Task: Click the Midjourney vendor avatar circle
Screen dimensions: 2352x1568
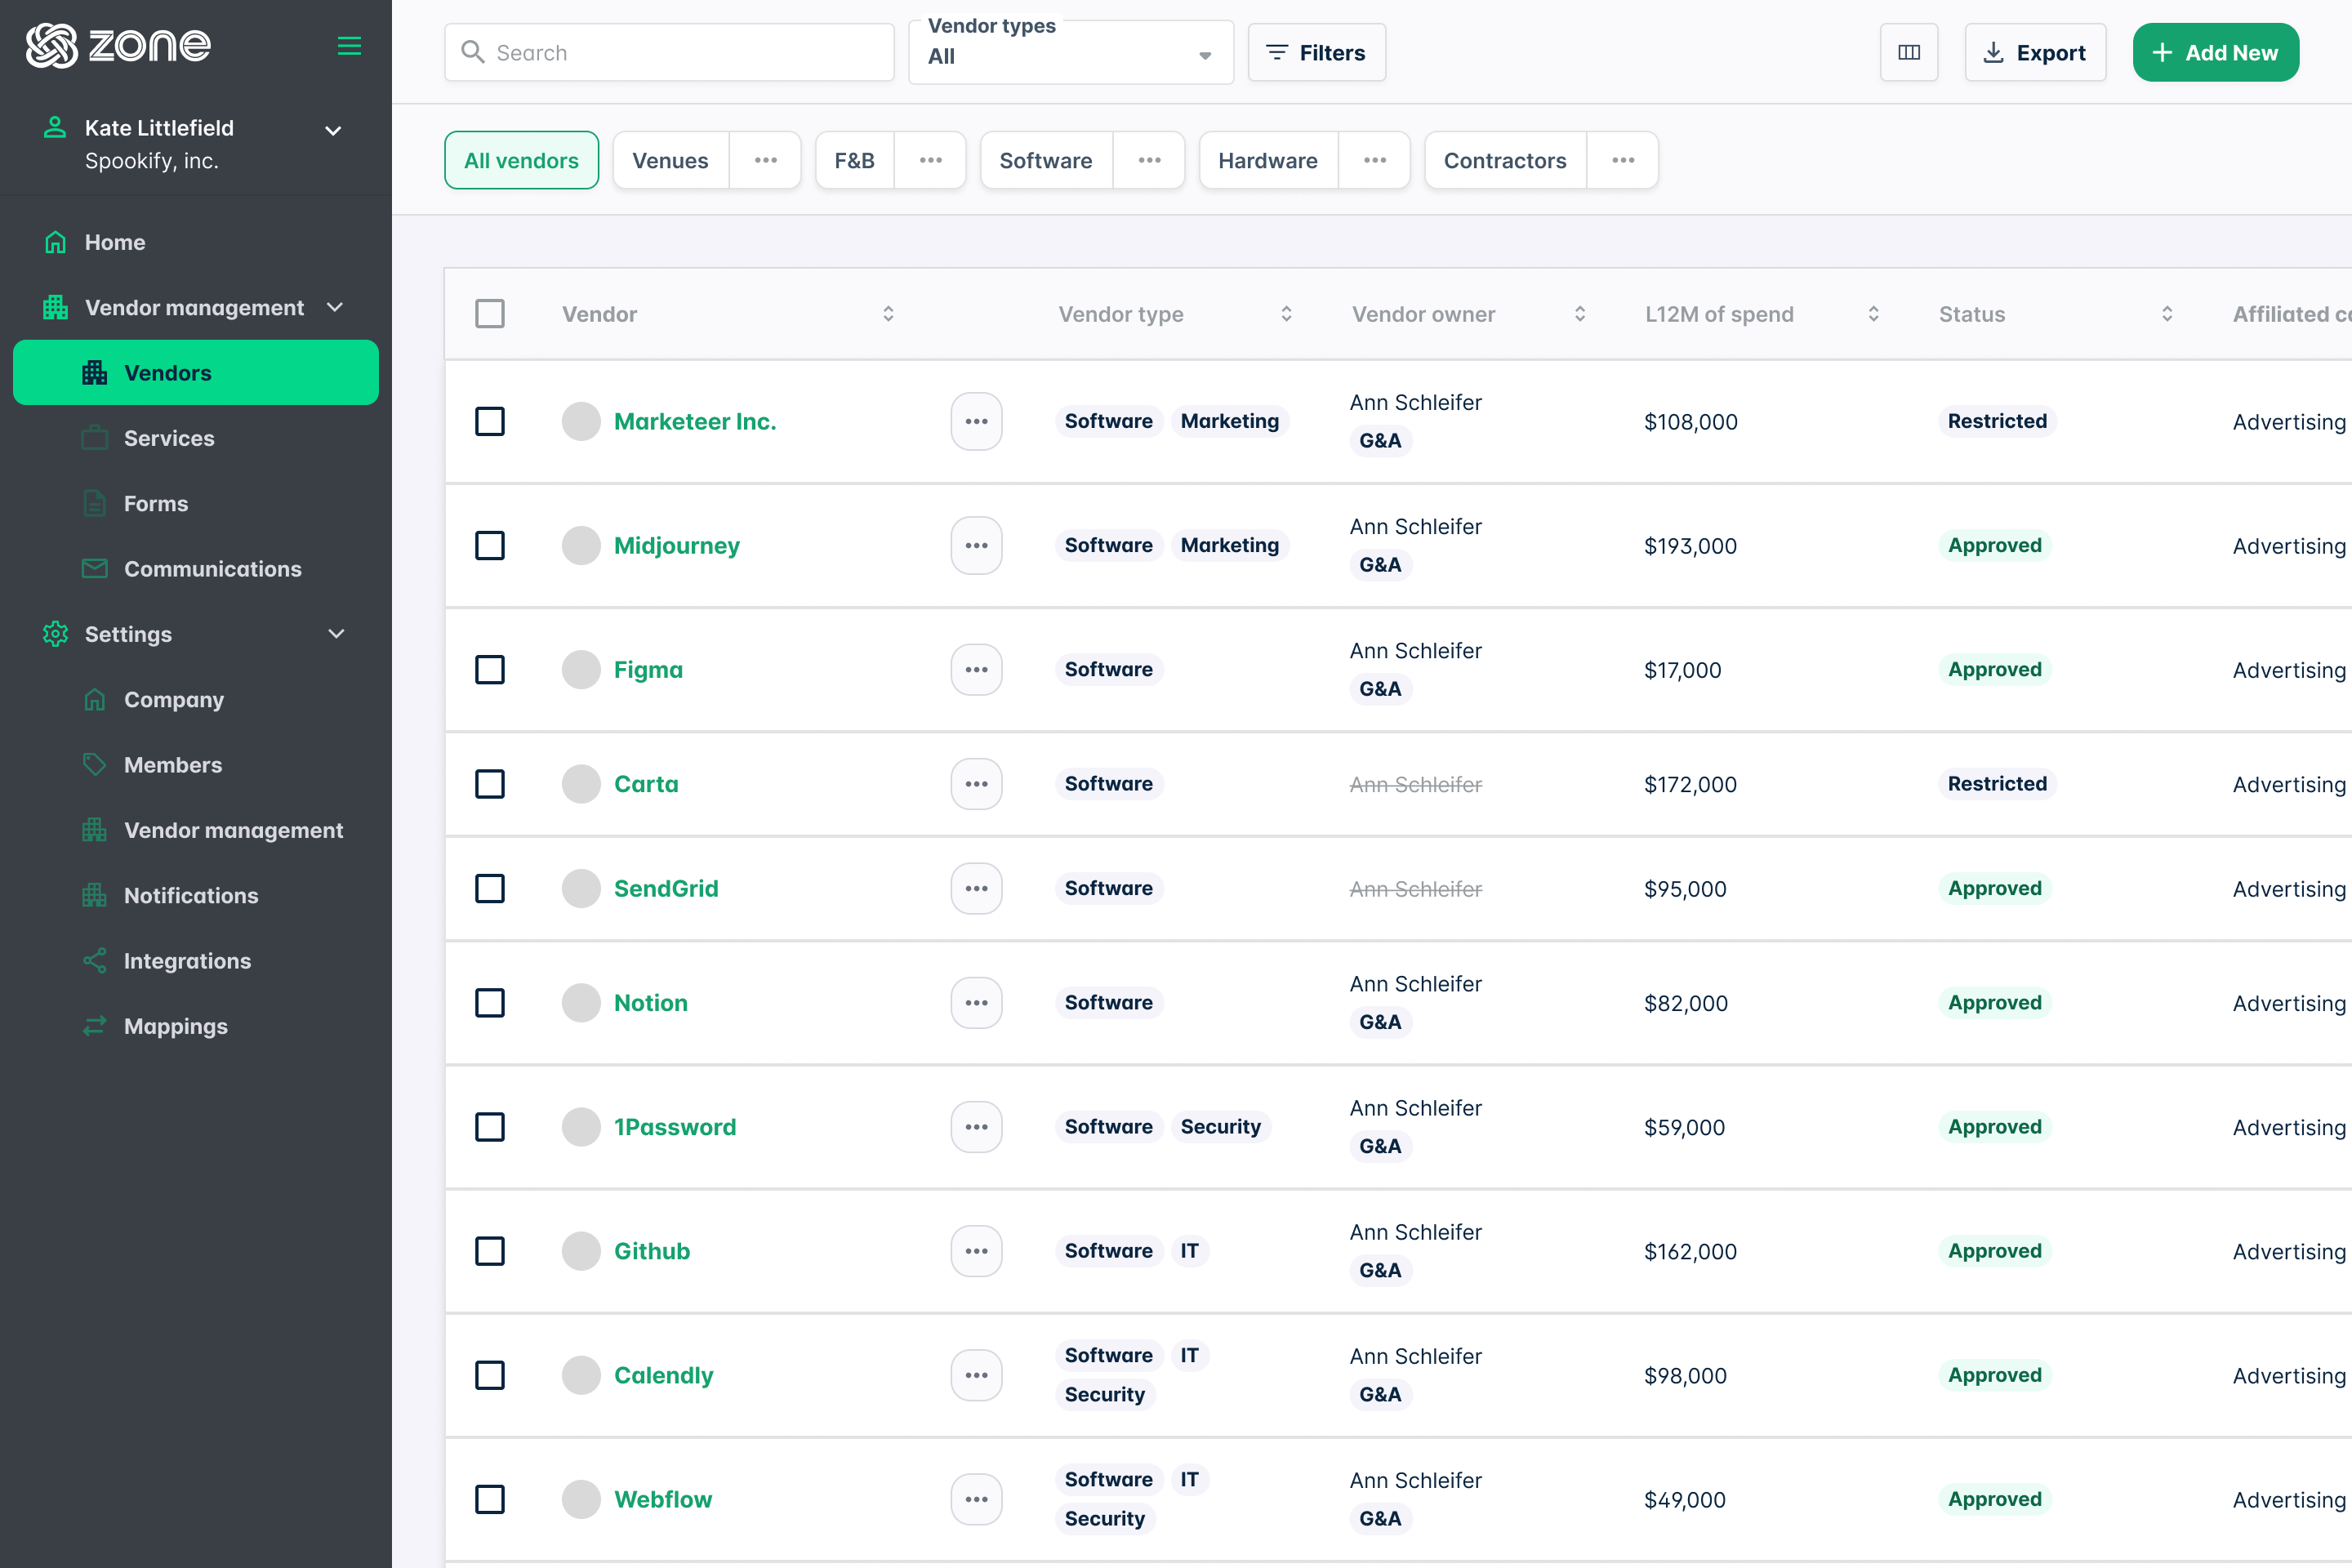Action: click(x=581, y=545)
